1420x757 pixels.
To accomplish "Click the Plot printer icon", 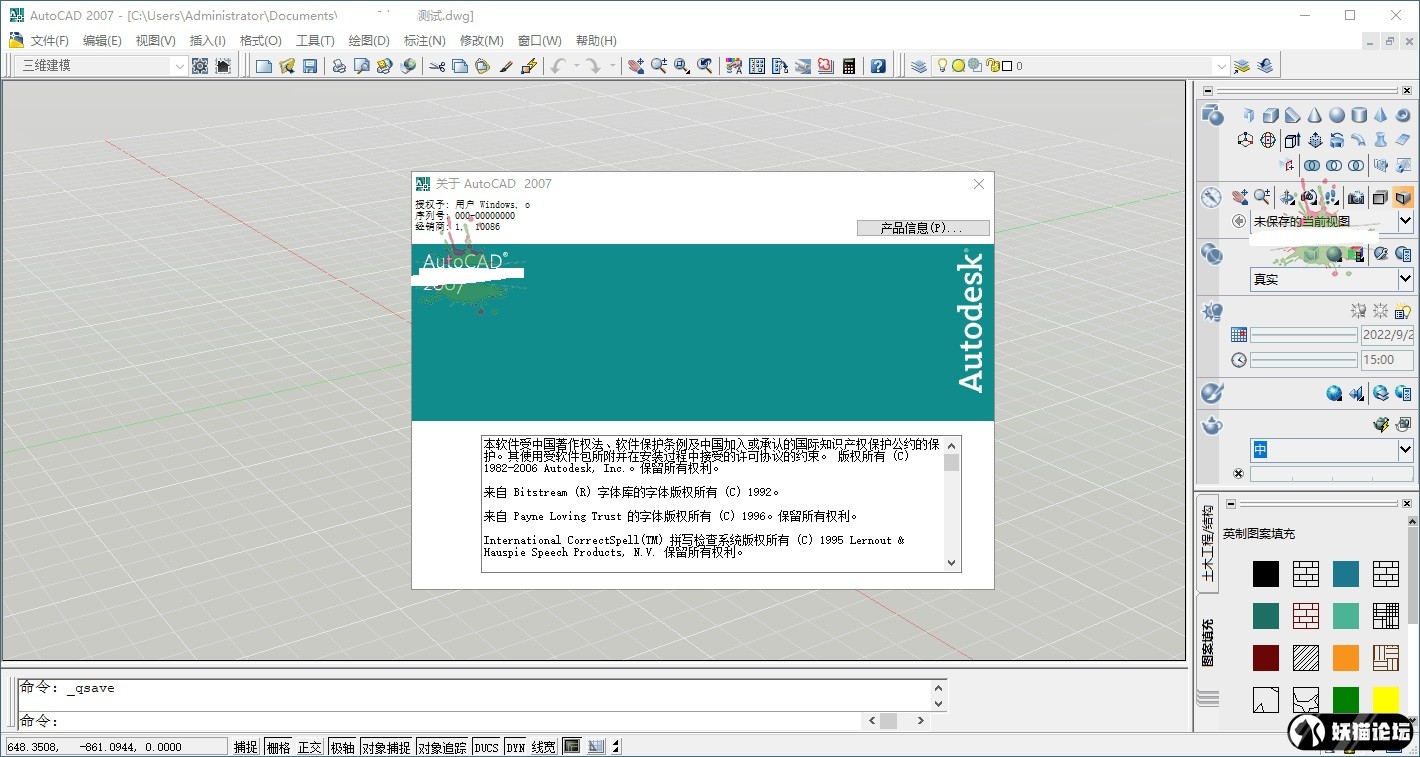I will (x=339, y=66).
